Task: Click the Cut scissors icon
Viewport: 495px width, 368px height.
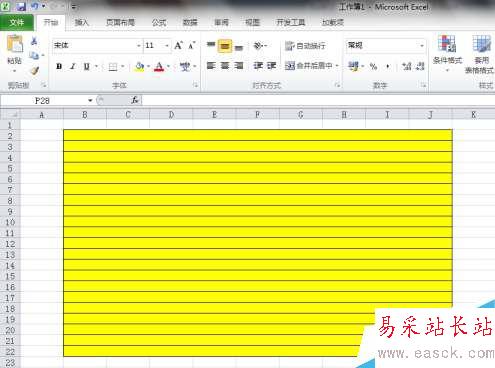Action: point(34,41)
